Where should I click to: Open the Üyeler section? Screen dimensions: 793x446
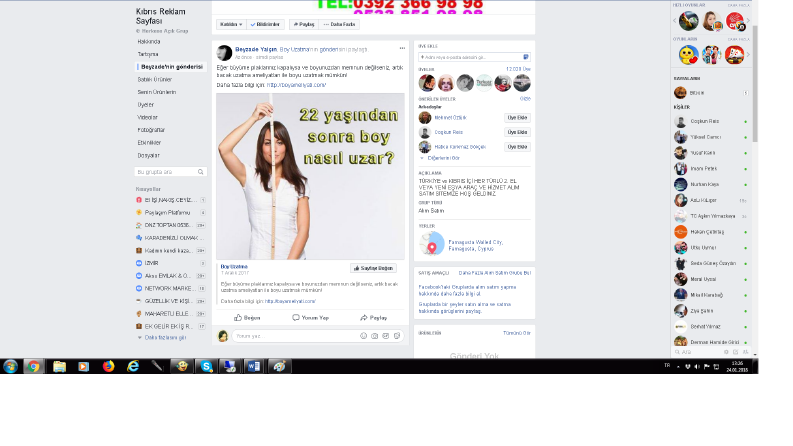(146, 105)
